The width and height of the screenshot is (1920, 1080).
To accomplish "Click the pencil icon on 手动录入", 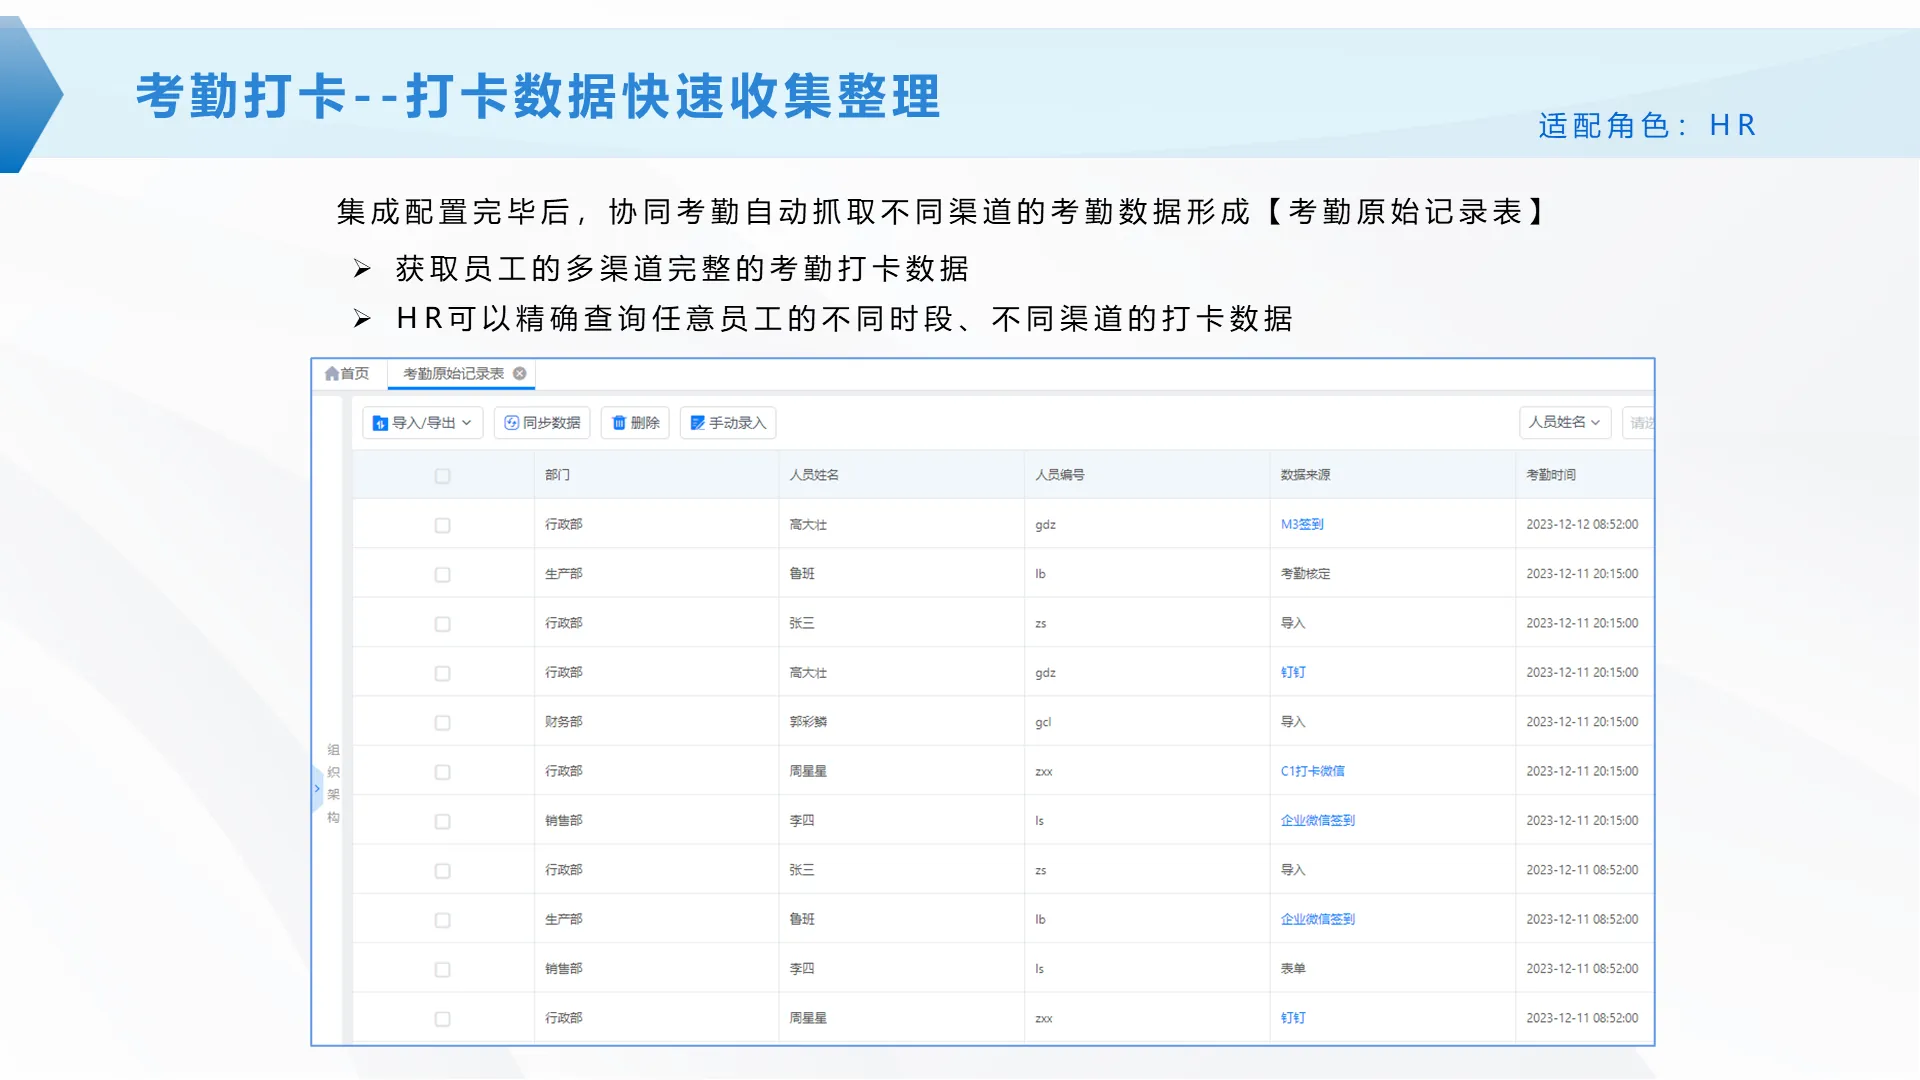I will point(698,423).
